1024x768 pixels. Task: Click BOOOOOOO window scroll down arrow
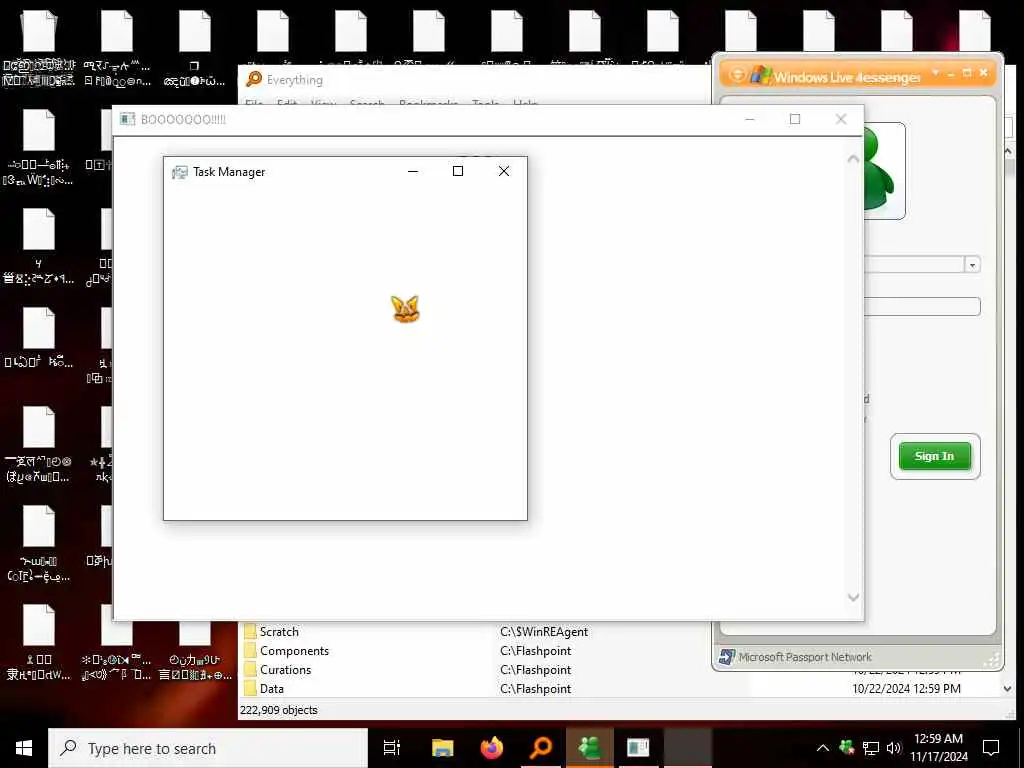[853, 598]
